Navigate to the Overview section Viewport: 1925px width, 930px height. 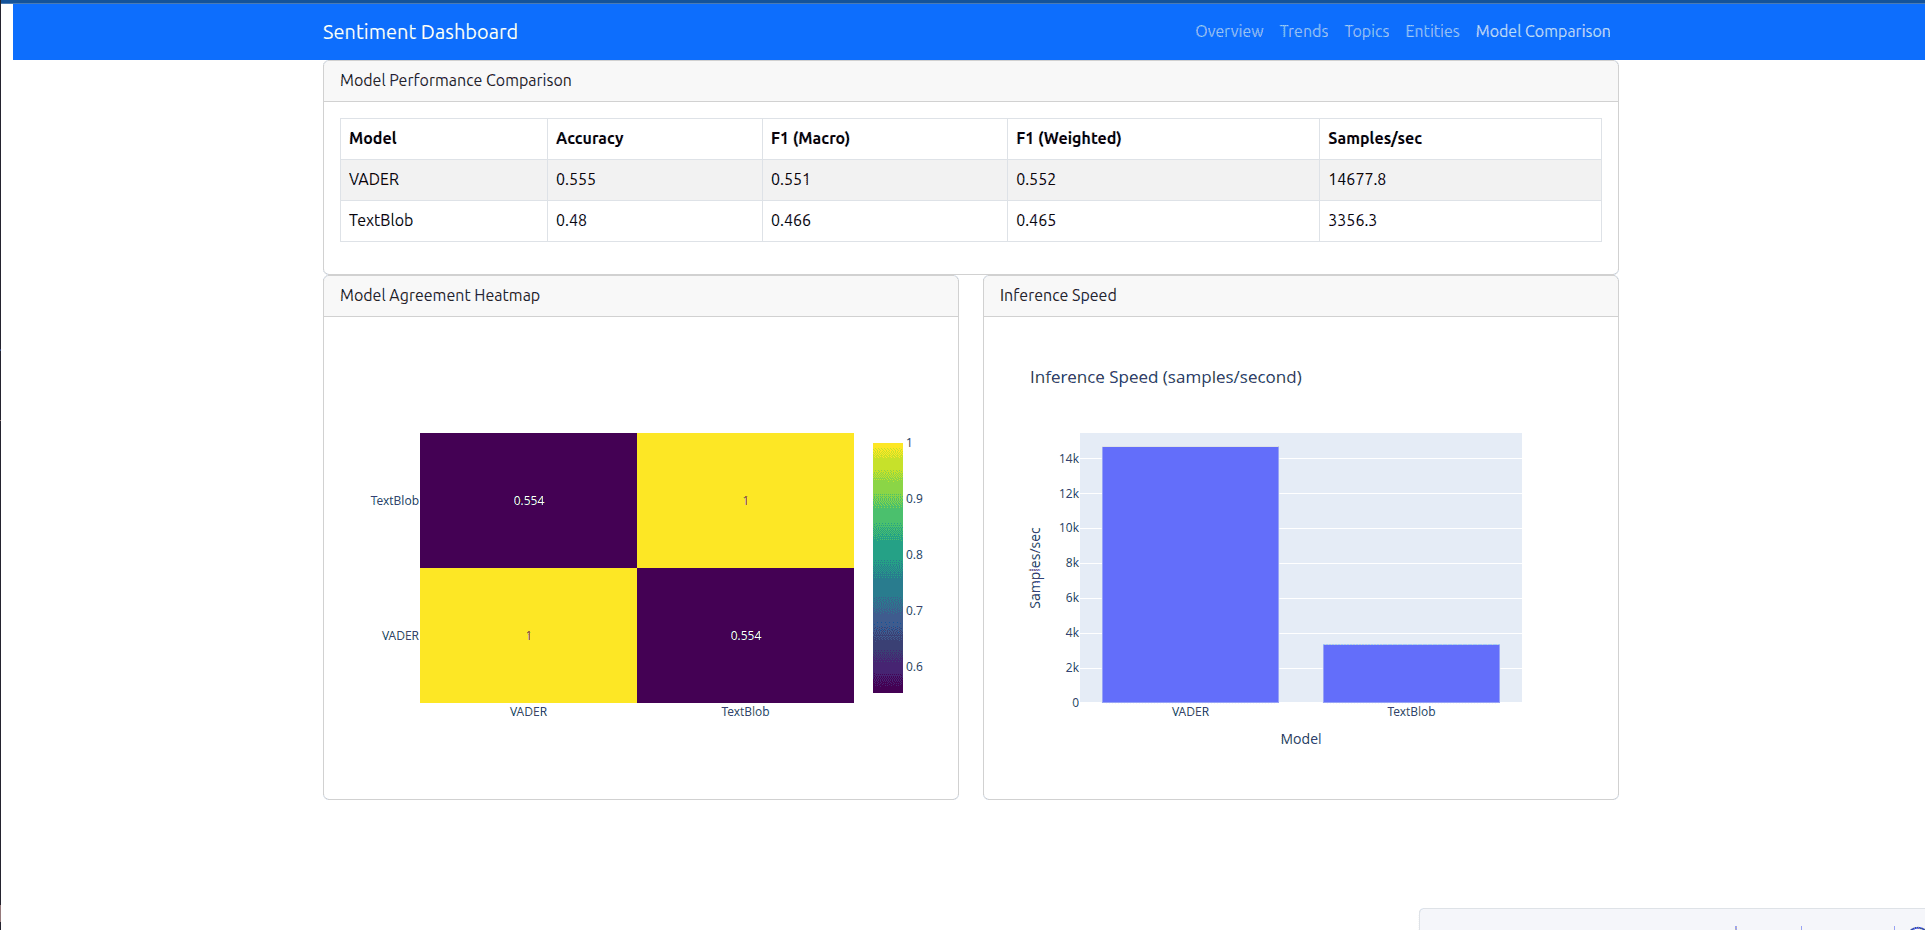[x=1228, y=31]
